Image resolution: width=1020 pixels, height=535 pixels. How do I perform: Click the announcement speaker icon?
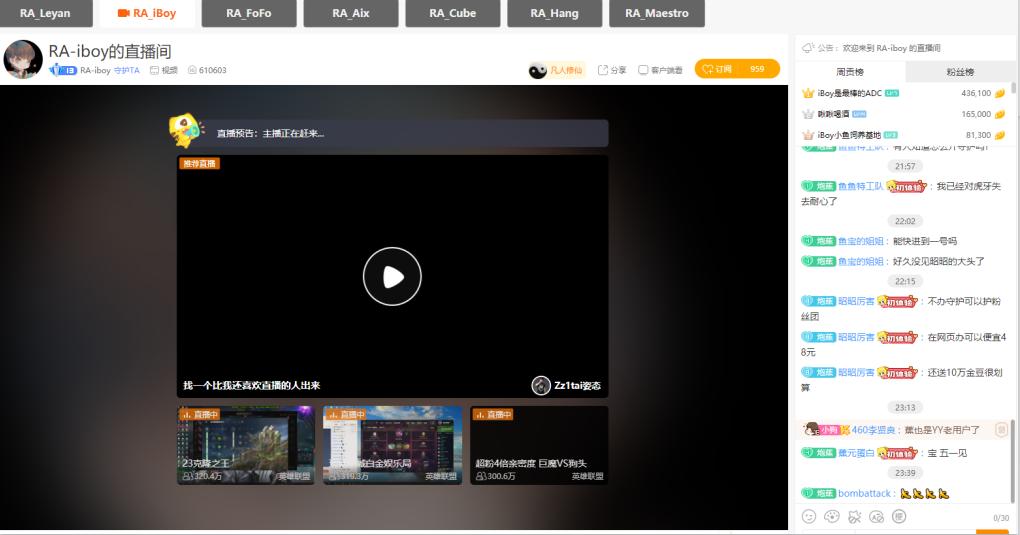808,48
